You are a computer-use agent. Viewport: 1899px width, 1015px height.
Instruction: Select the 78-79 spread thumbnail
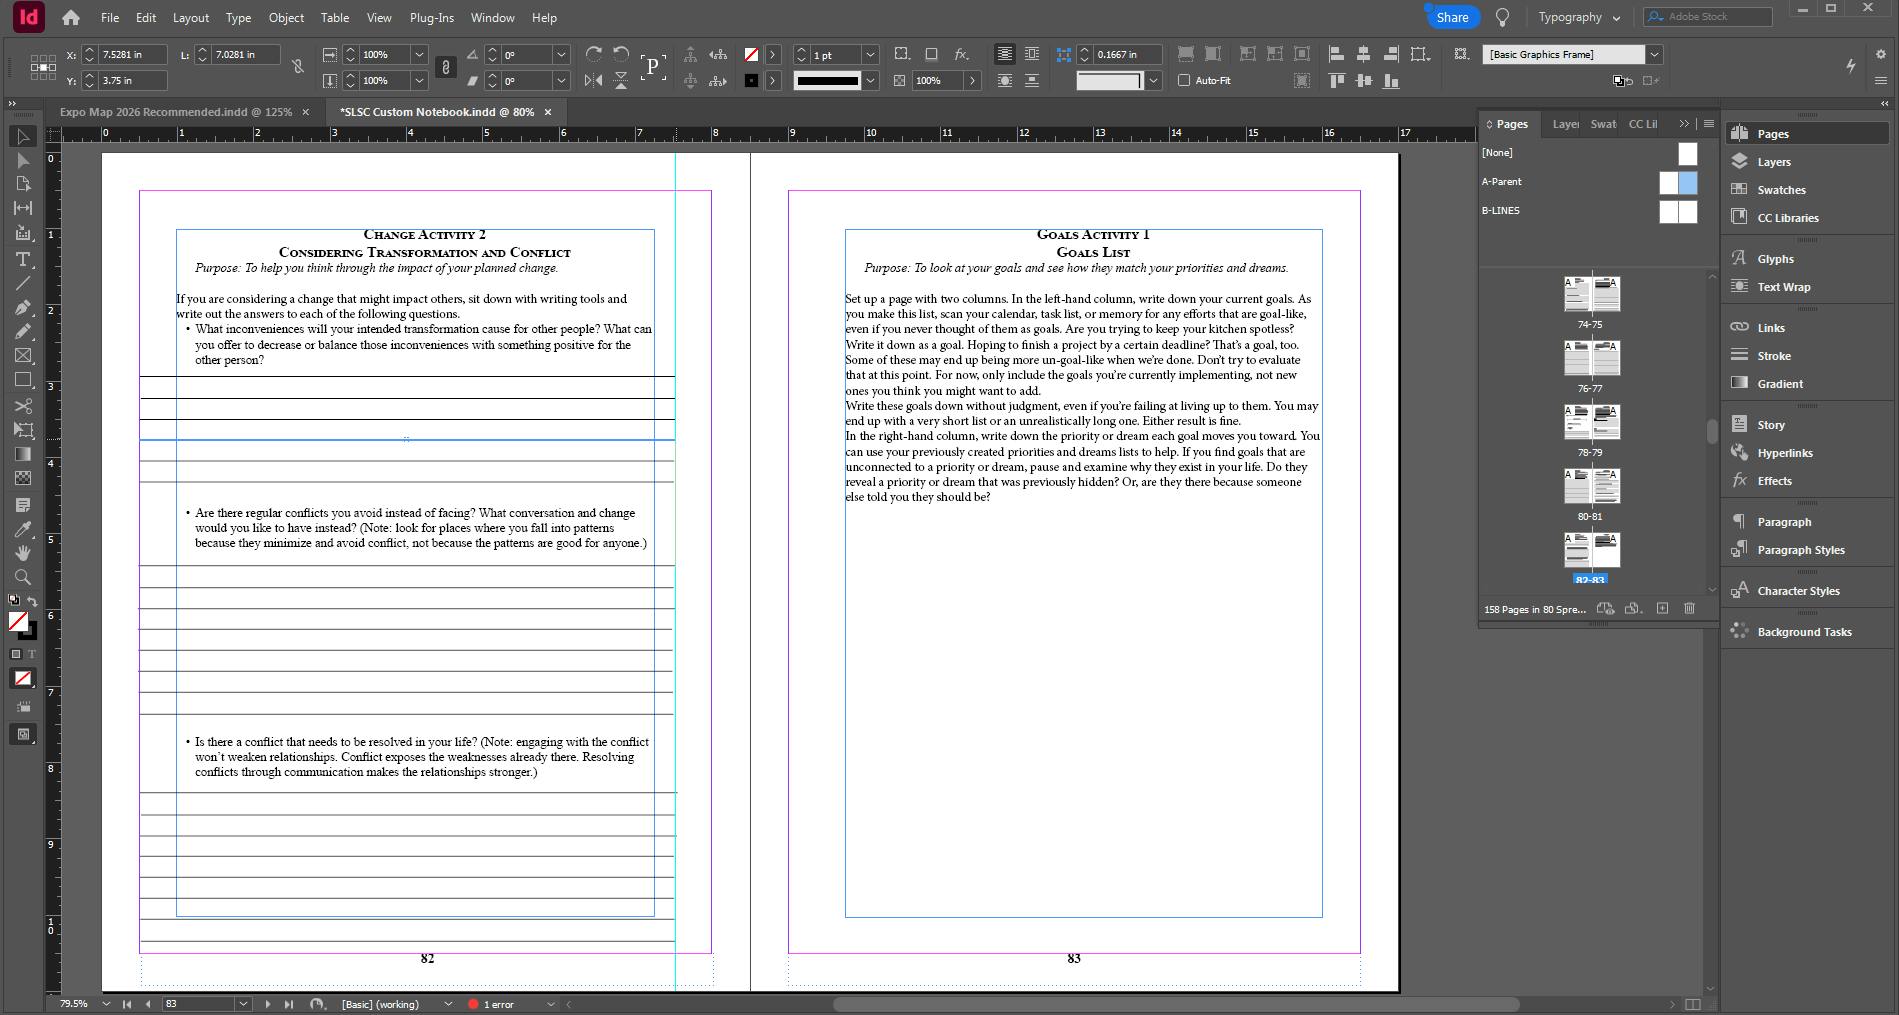(1591, 423)
